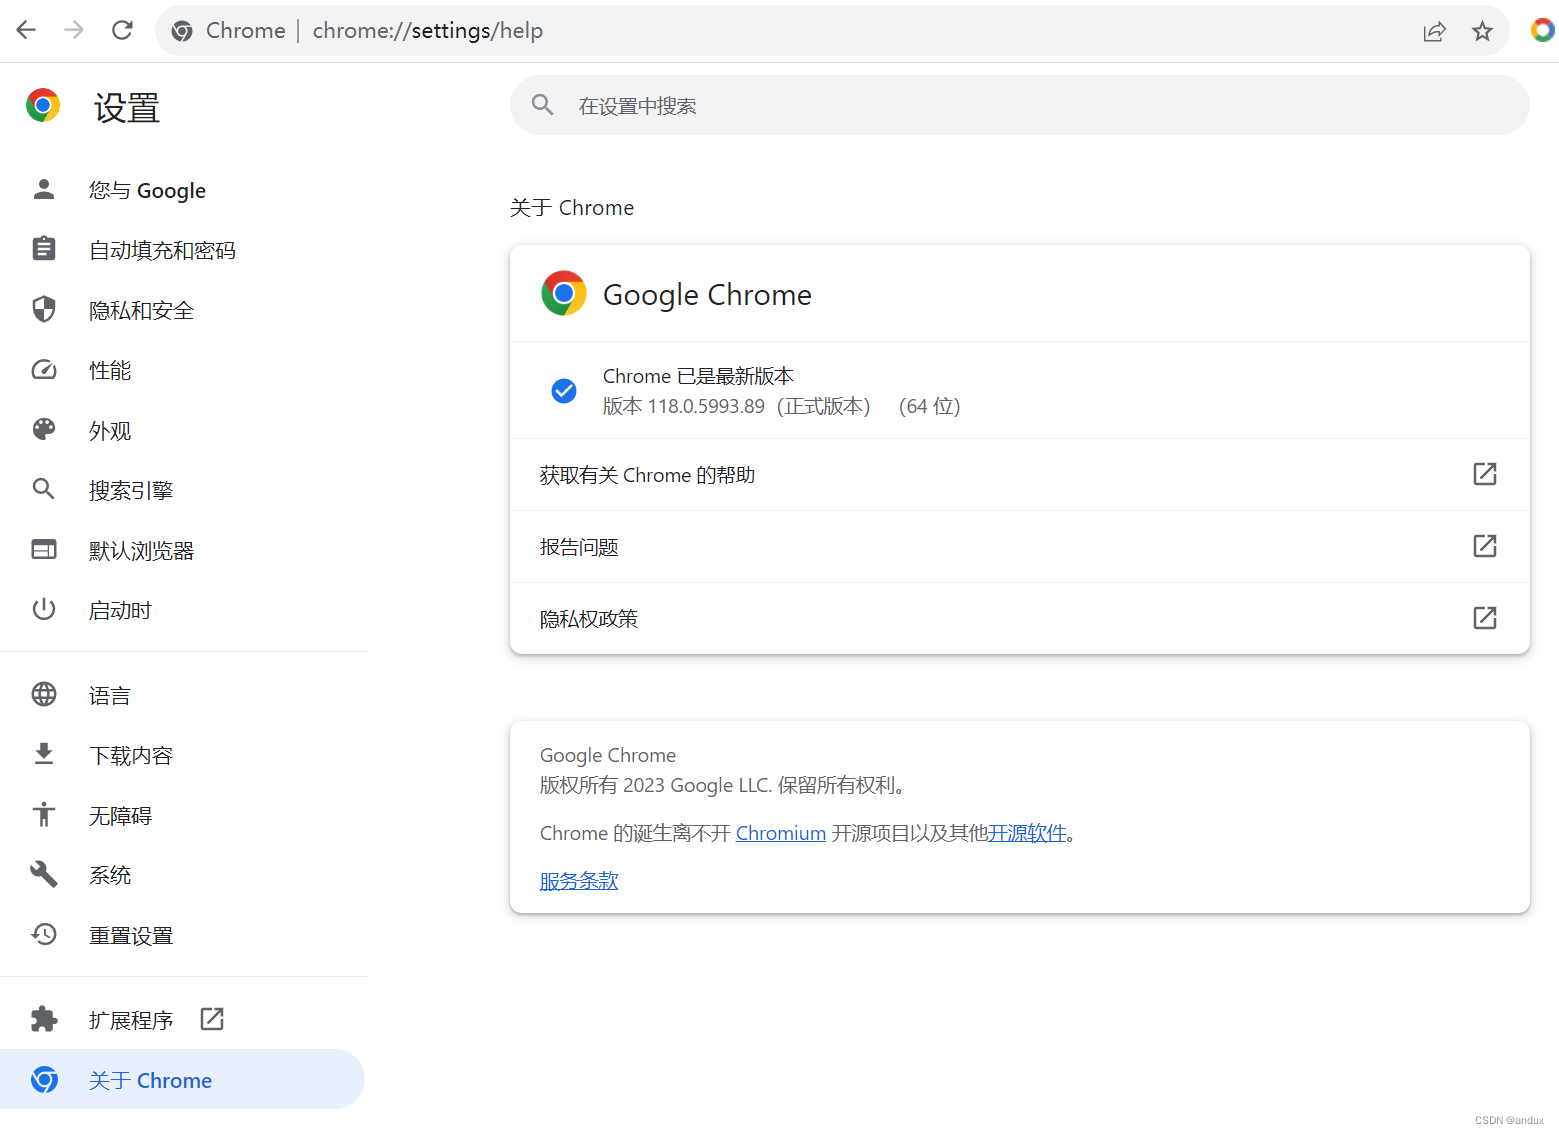This screenshot has width=1559, height=1134.
Task: Click open-in-new icon on 隐私权政策 row
Action: pos(1485,618)
